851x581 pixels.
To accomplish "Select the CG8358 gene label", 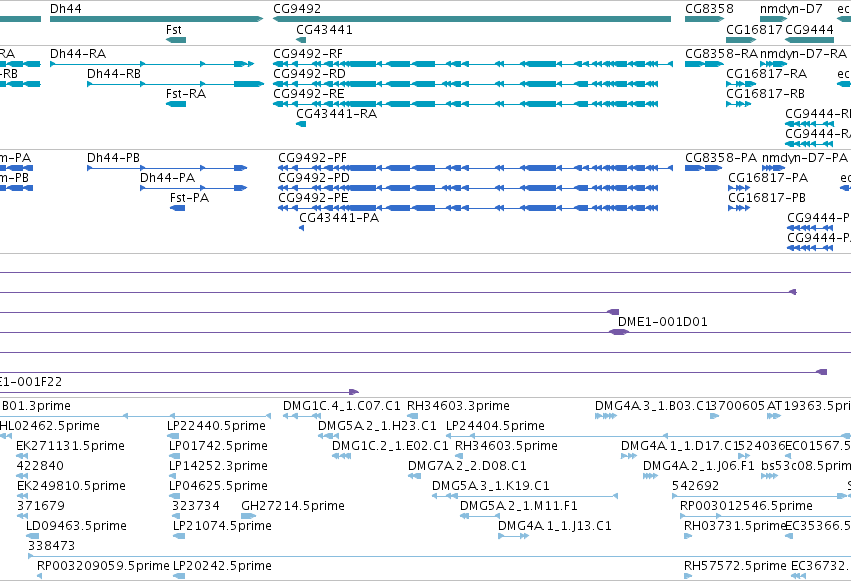I will tap(709, 9).
